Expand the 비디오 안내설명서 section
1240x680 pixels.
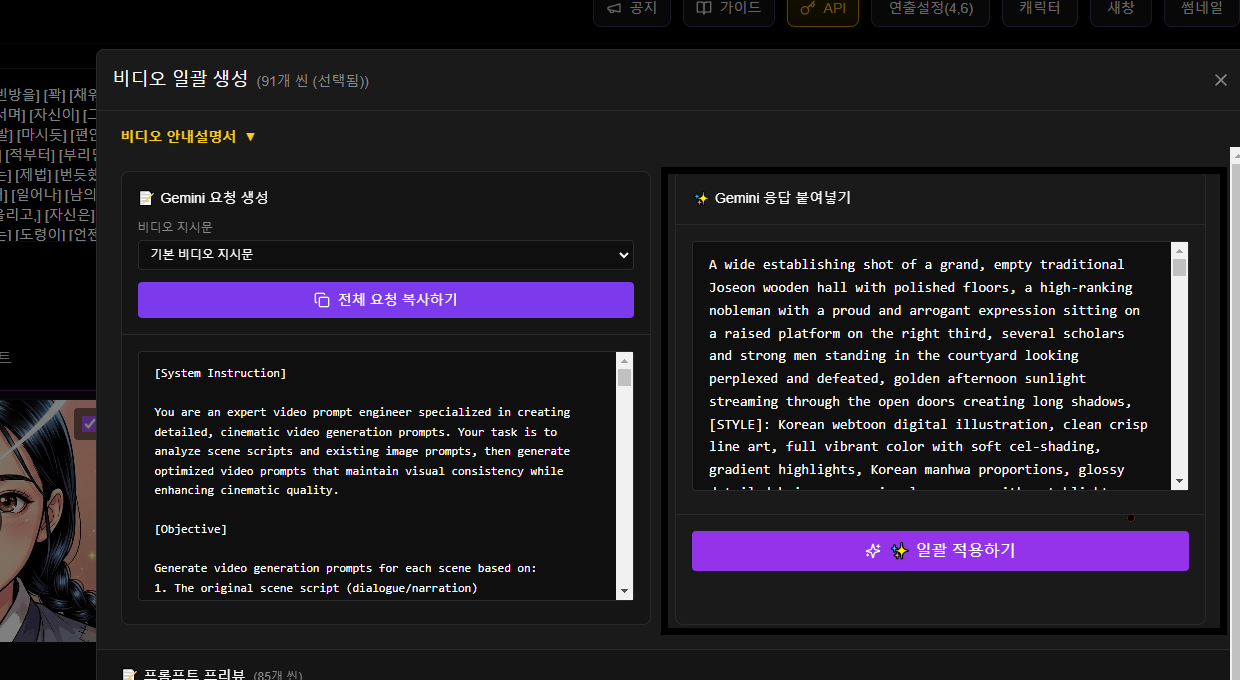click(188, 136)
